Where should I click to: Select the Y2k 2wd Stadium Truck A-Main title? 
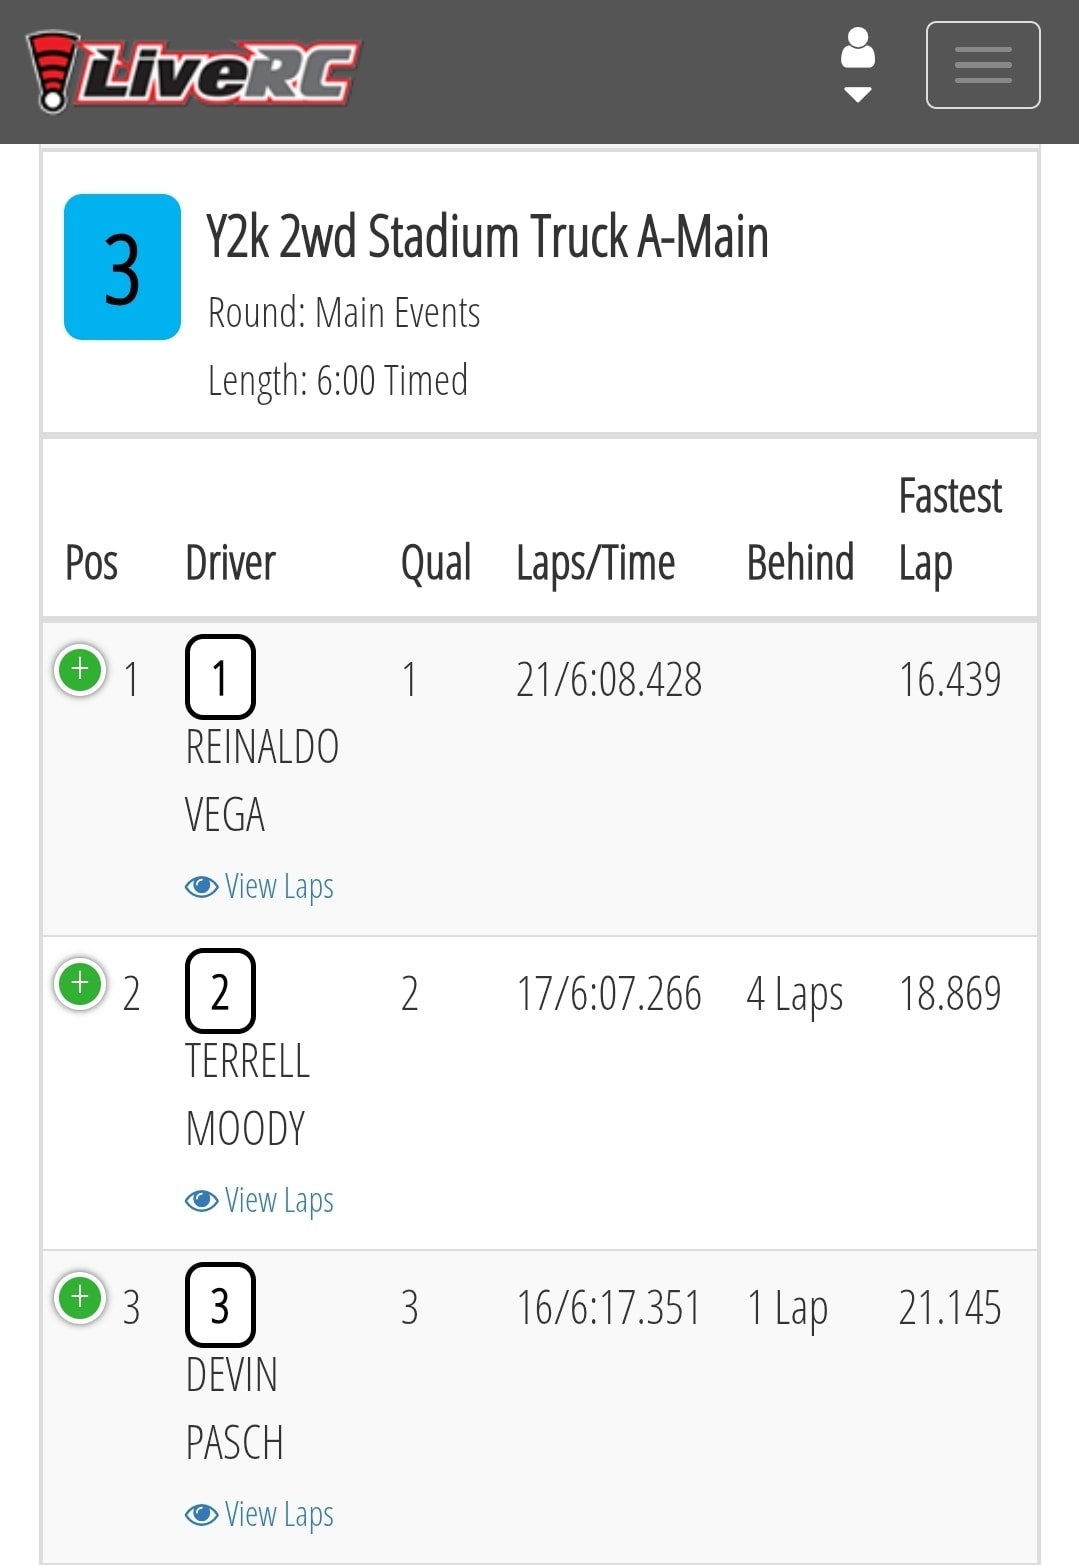[x=487, y=237]
